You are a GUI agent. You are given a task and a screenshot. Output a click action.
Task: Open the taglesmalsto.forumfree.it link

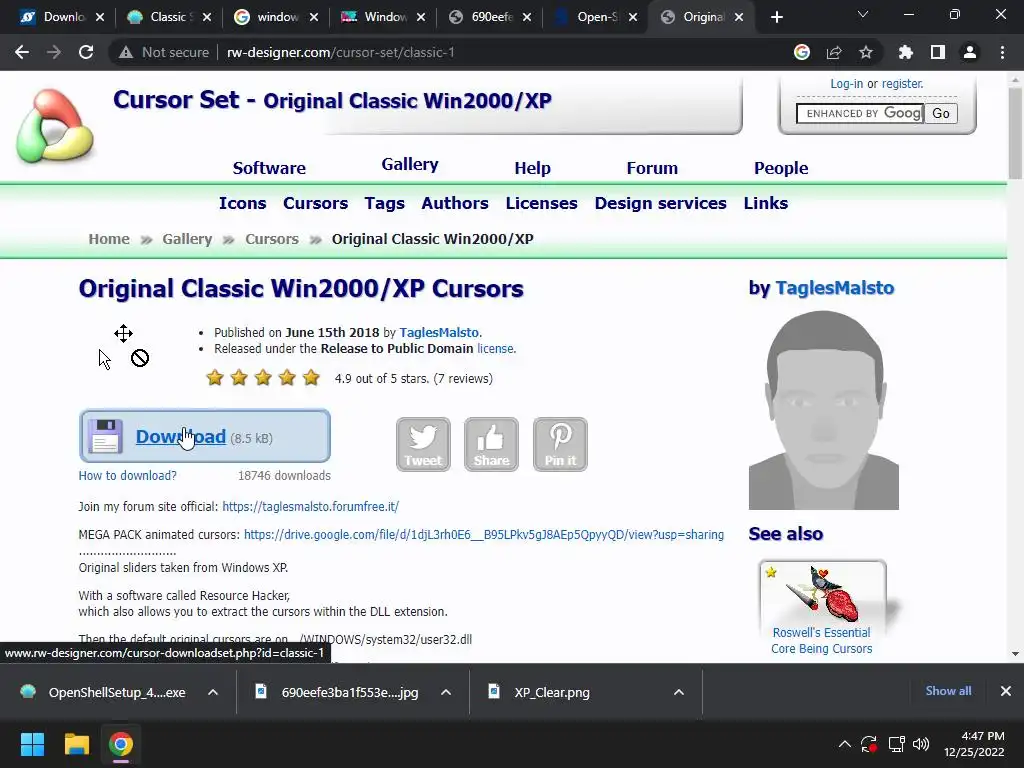coord(310,506)
